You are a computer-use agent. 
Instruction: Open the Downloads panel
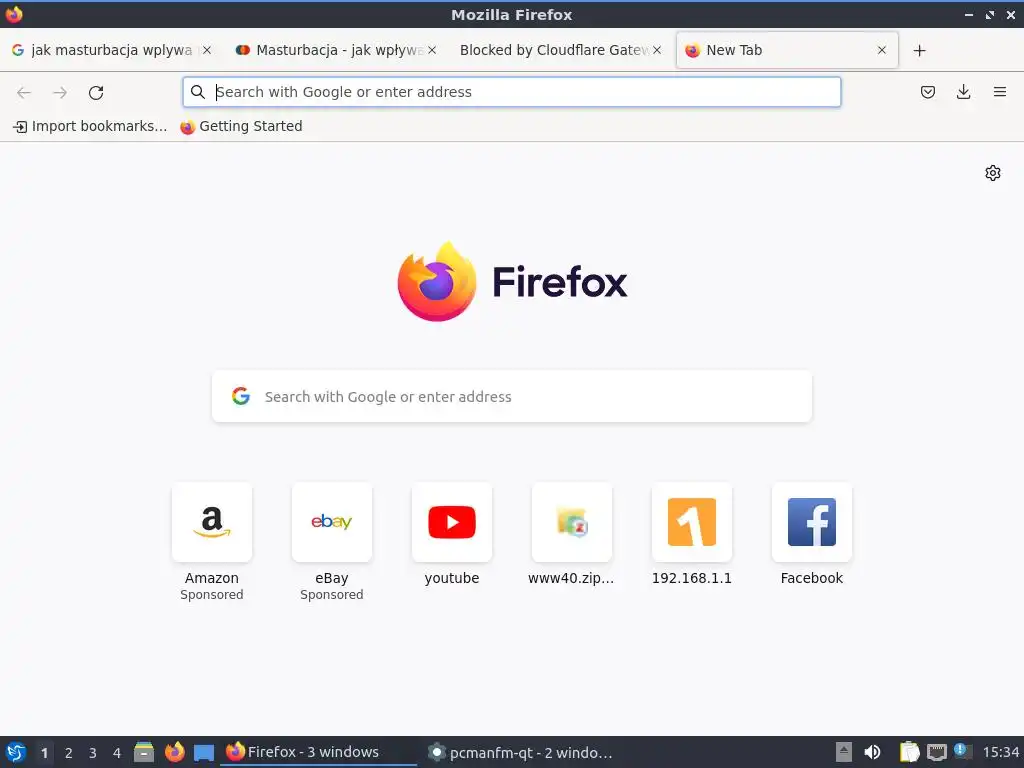click(963, 92)
